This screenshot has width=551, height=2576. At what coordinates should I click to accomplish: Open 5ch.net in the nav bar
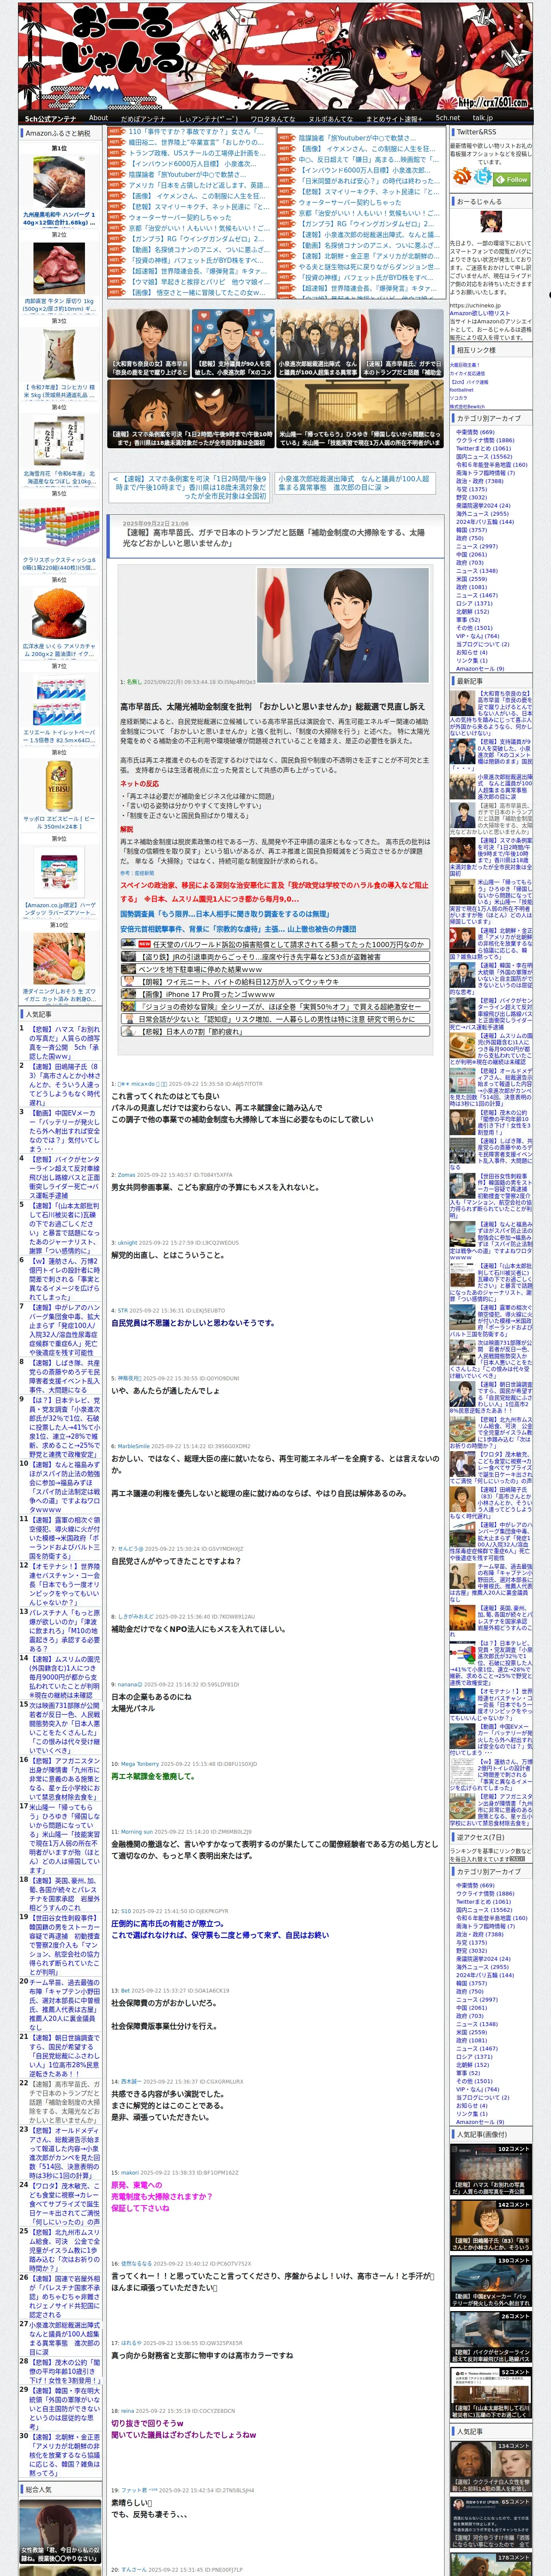(448, 118)
